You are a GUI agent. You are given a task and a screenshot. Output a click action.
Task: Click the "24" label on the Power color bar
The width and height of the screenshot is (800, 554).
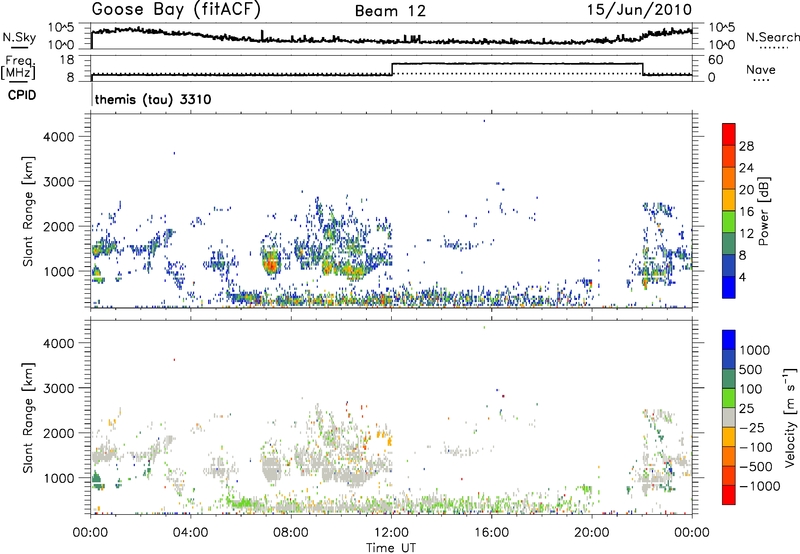(746, 168)
